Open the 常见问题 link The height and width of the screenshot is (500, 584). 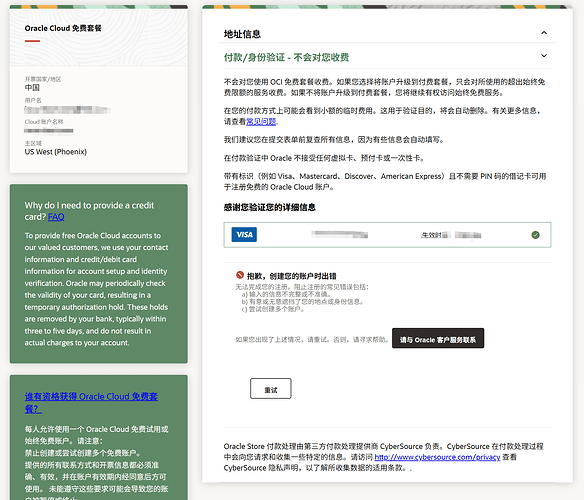pos(261,121)
